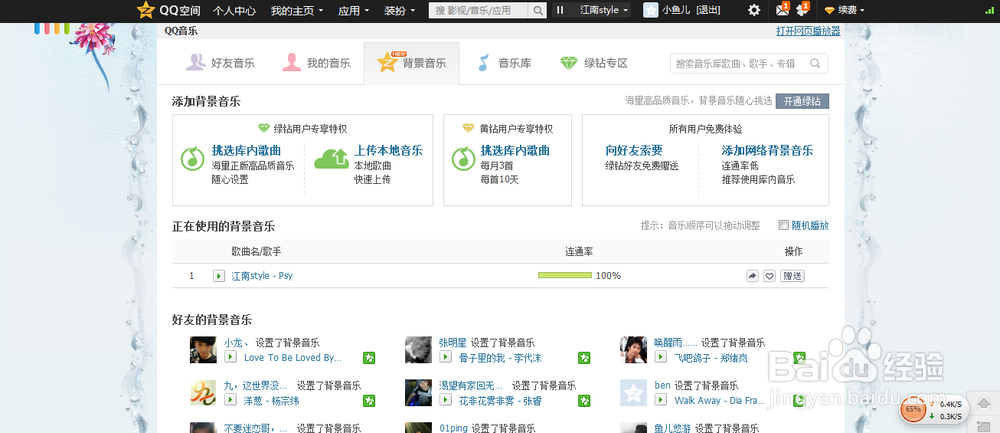
Task: Click 挑选库内歌曲 under 黄钻用户专享特权
Action: pos(515,151)
